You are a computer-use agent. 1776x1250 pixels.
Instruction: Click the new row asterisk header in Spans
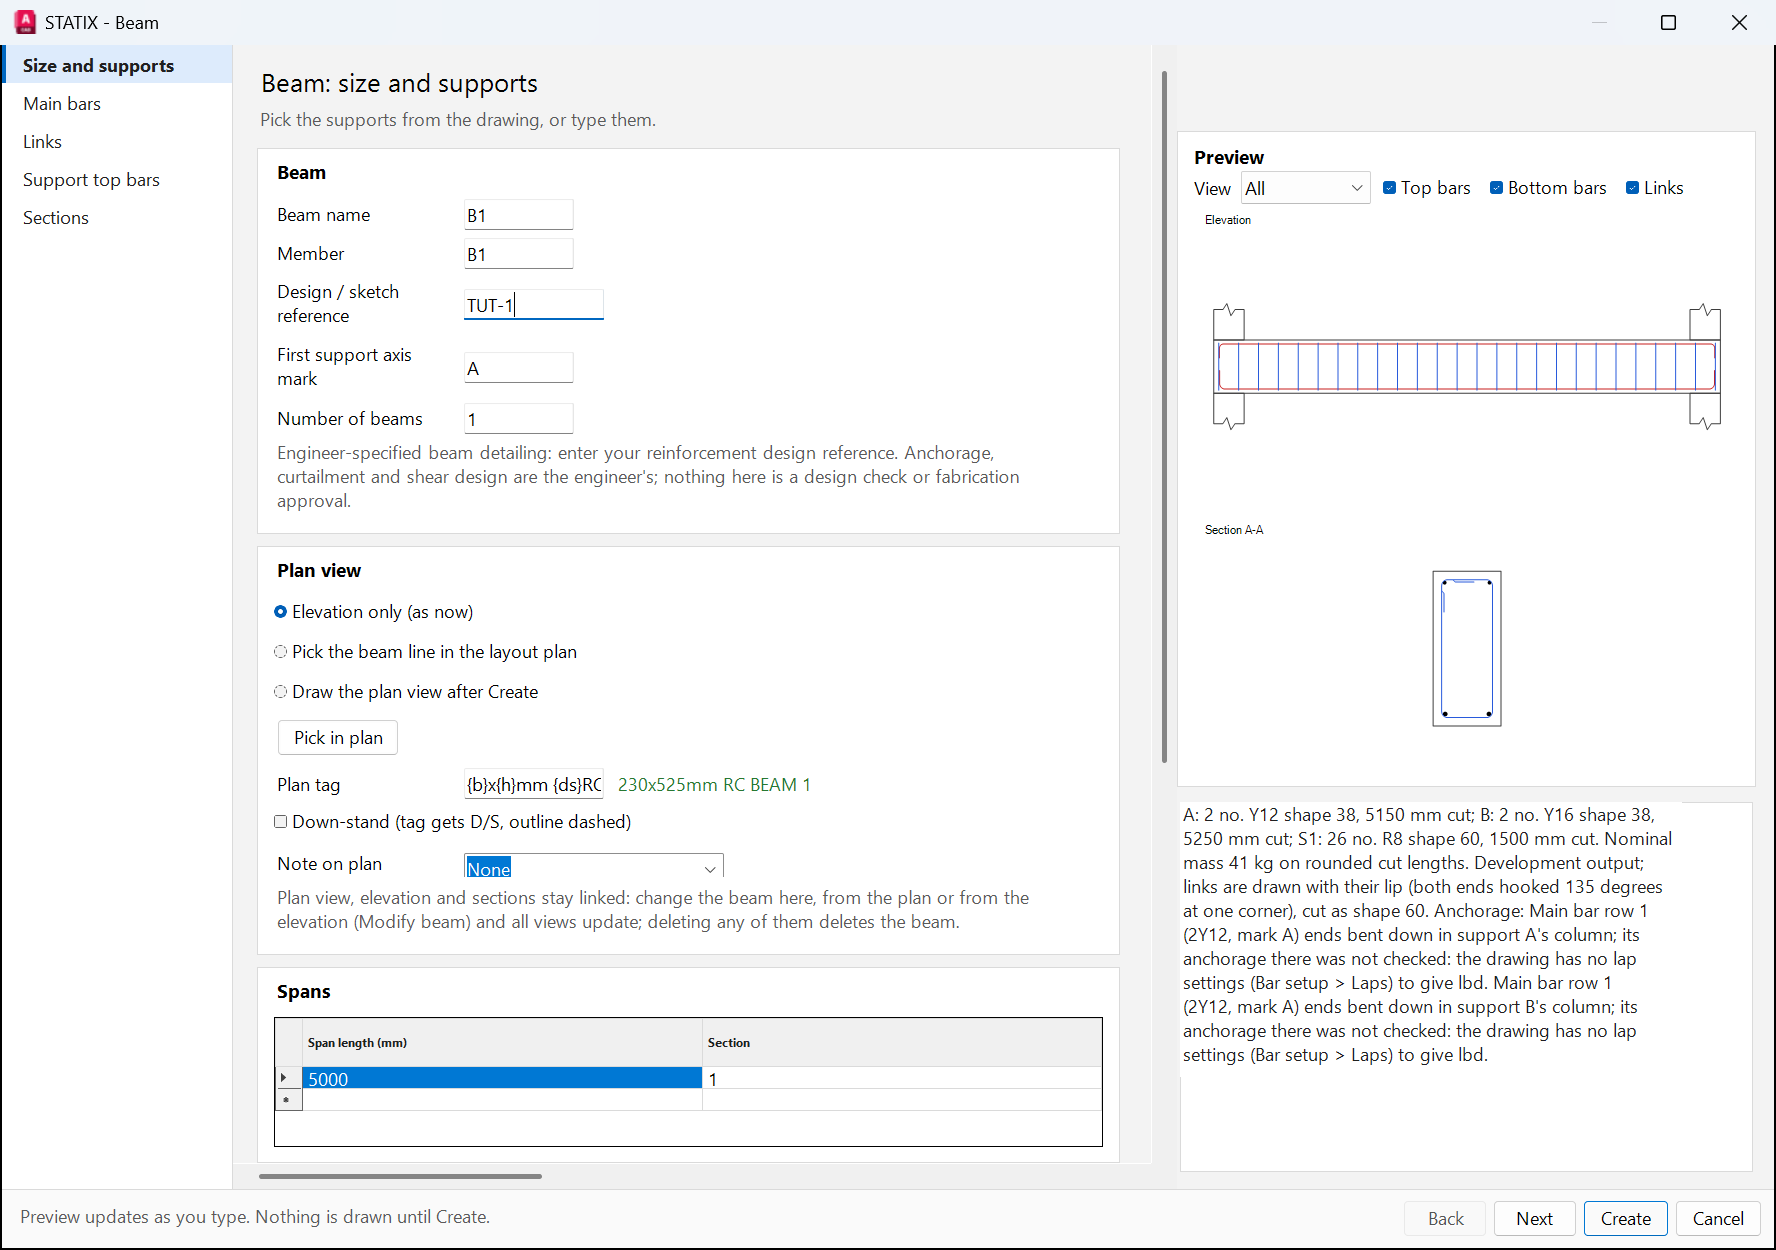click(x=288, y=1100)
